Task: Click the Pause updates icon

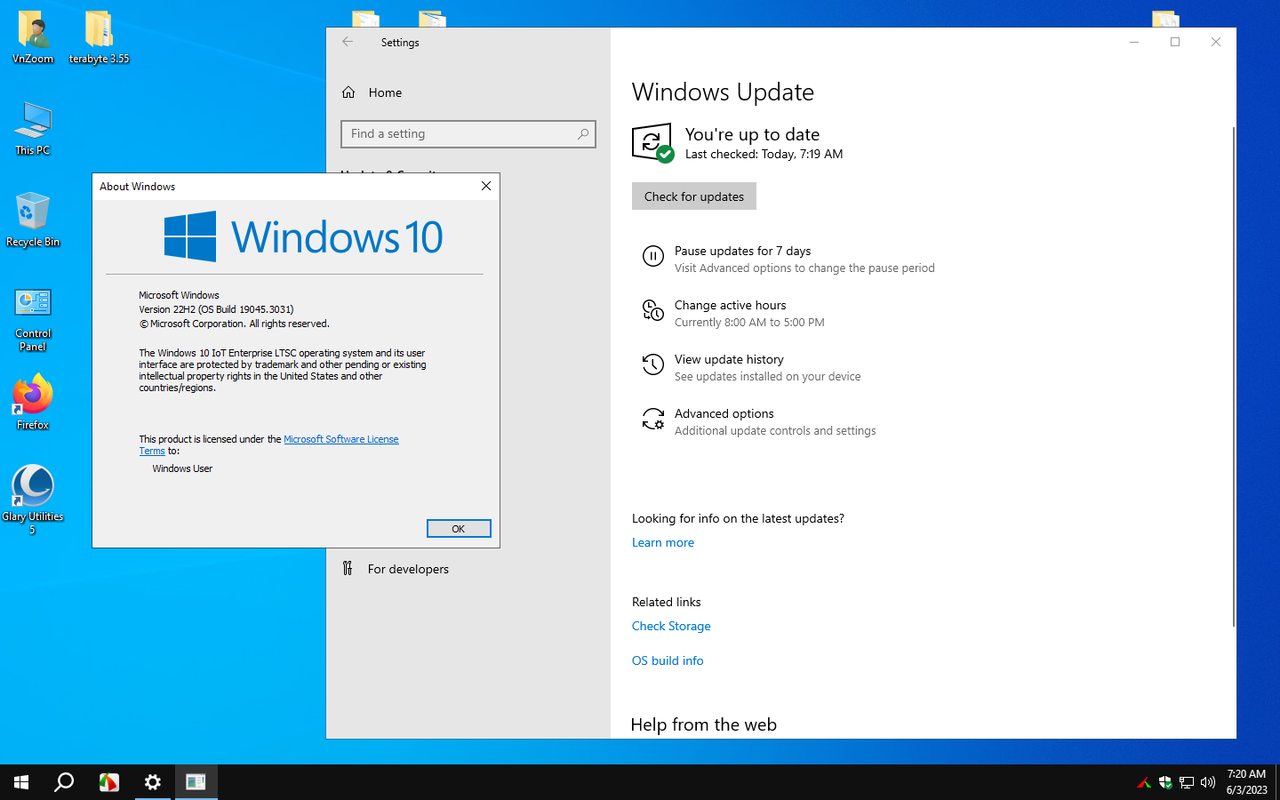Action: point(652,256)
